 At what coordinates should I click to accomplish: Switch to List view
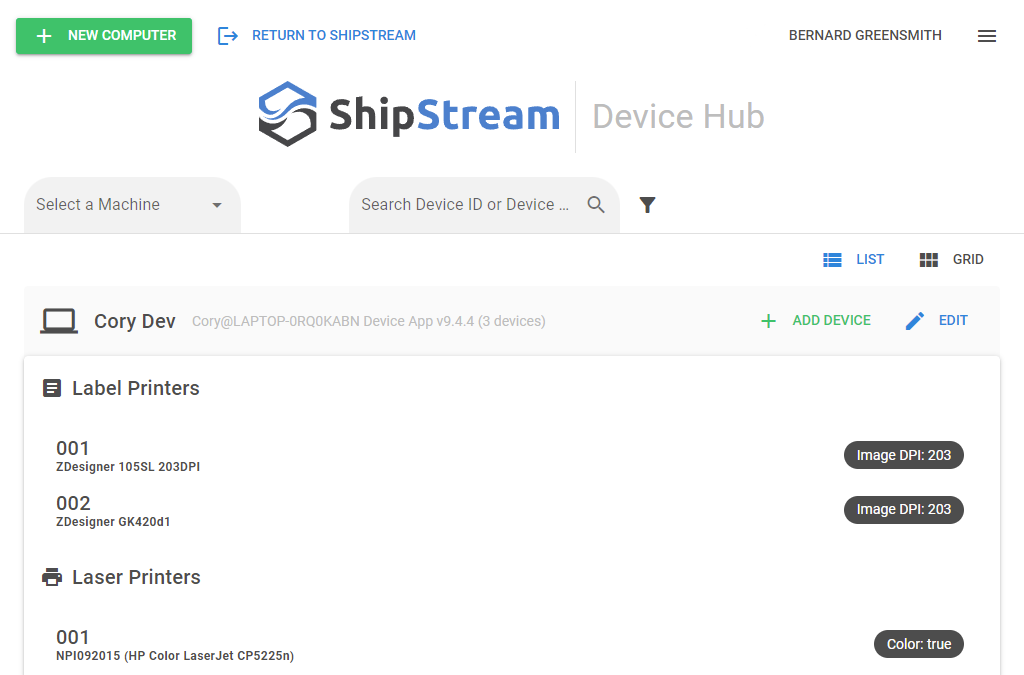(854, 260)
